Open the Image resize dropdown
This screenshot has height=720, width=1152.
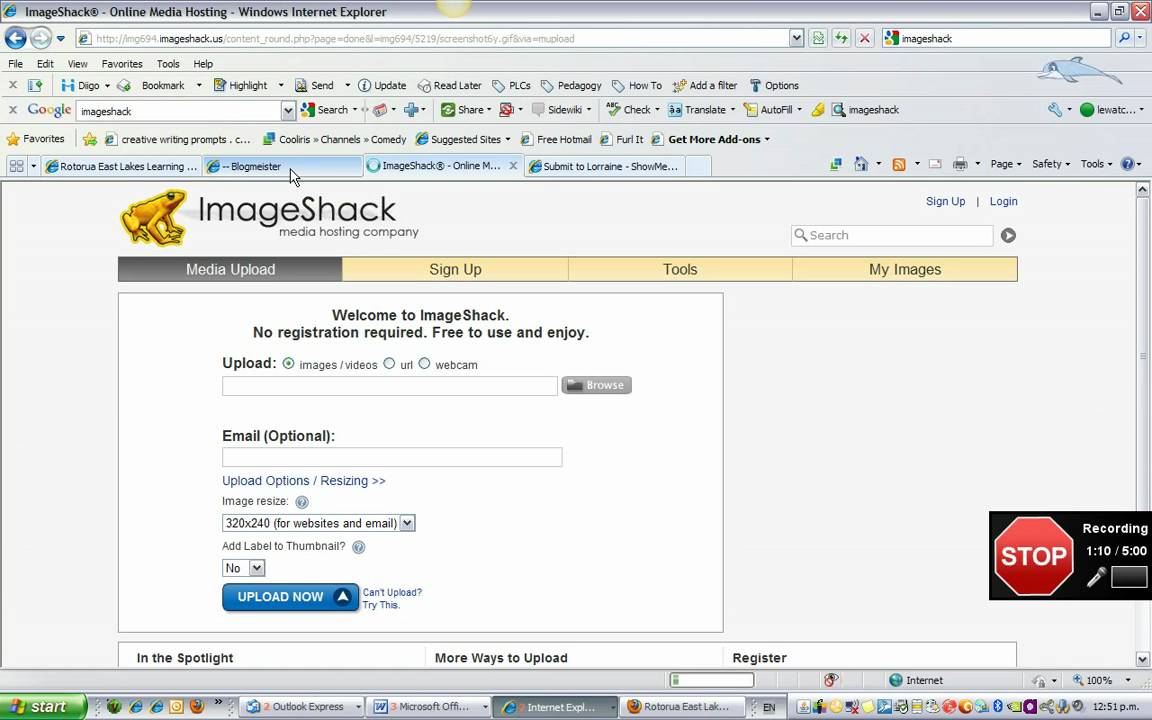click(x=318, y=523)
